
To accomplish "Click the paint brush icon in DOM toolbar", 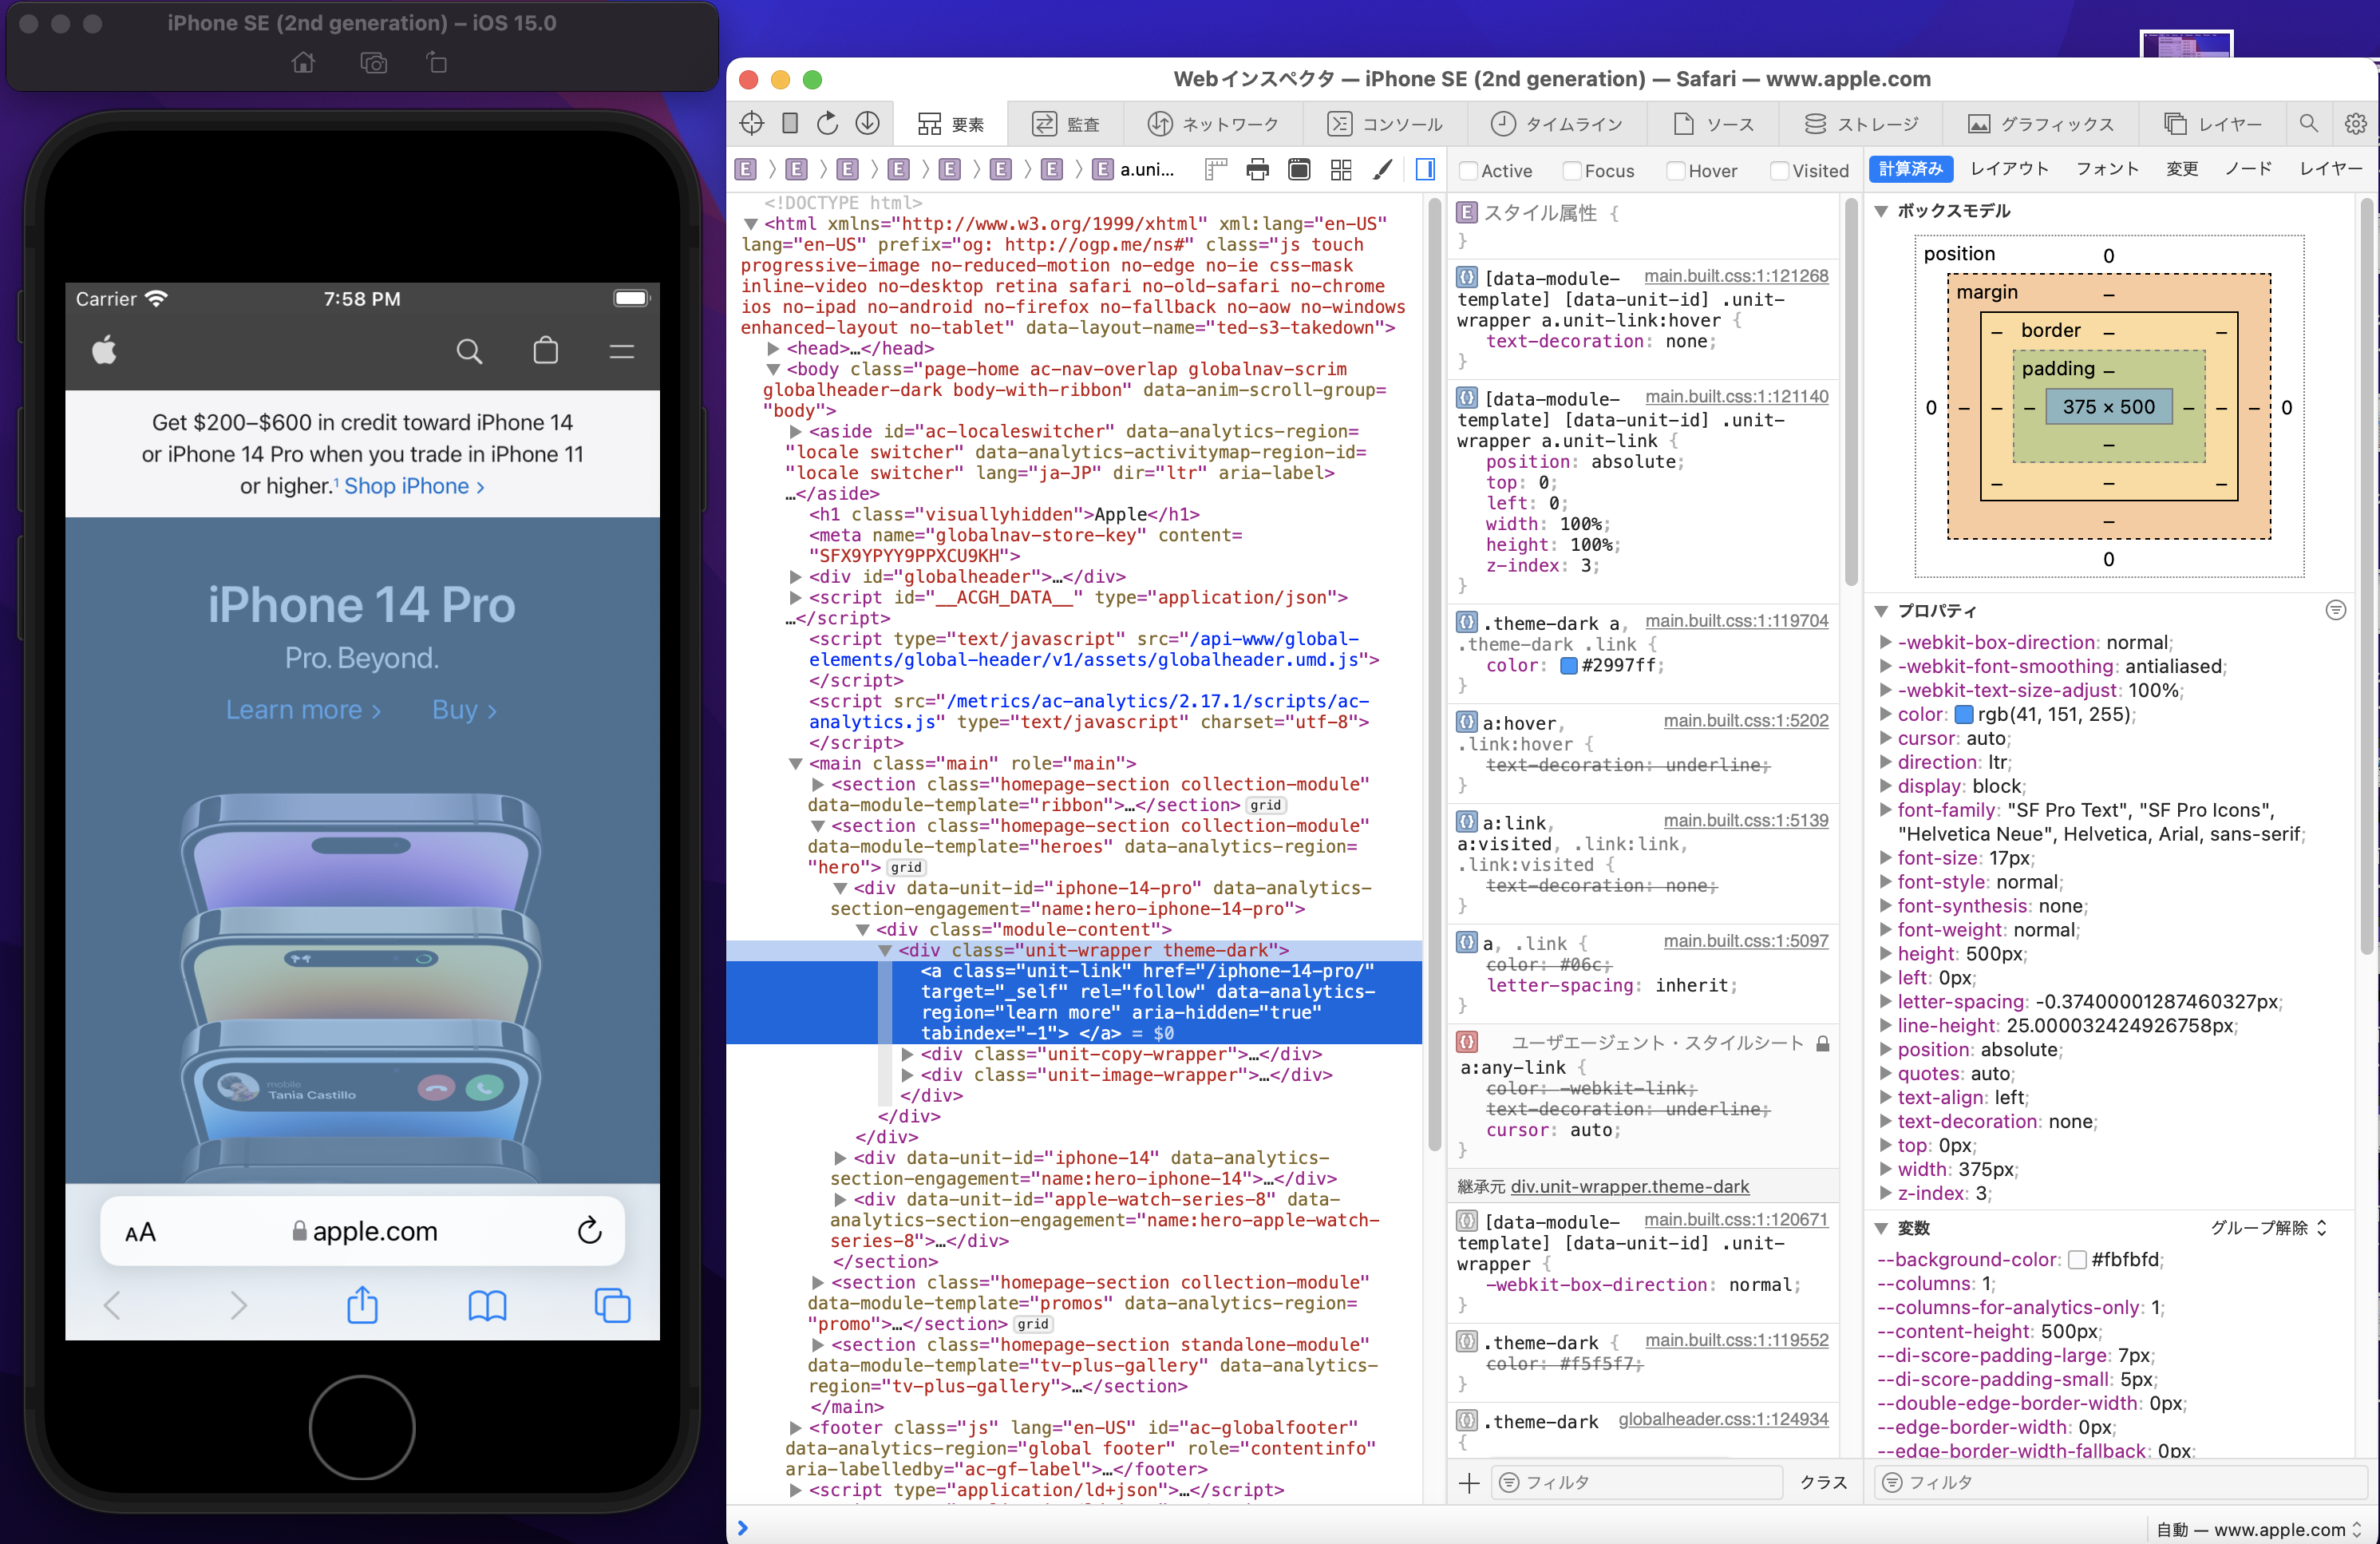I will 1382,170.
